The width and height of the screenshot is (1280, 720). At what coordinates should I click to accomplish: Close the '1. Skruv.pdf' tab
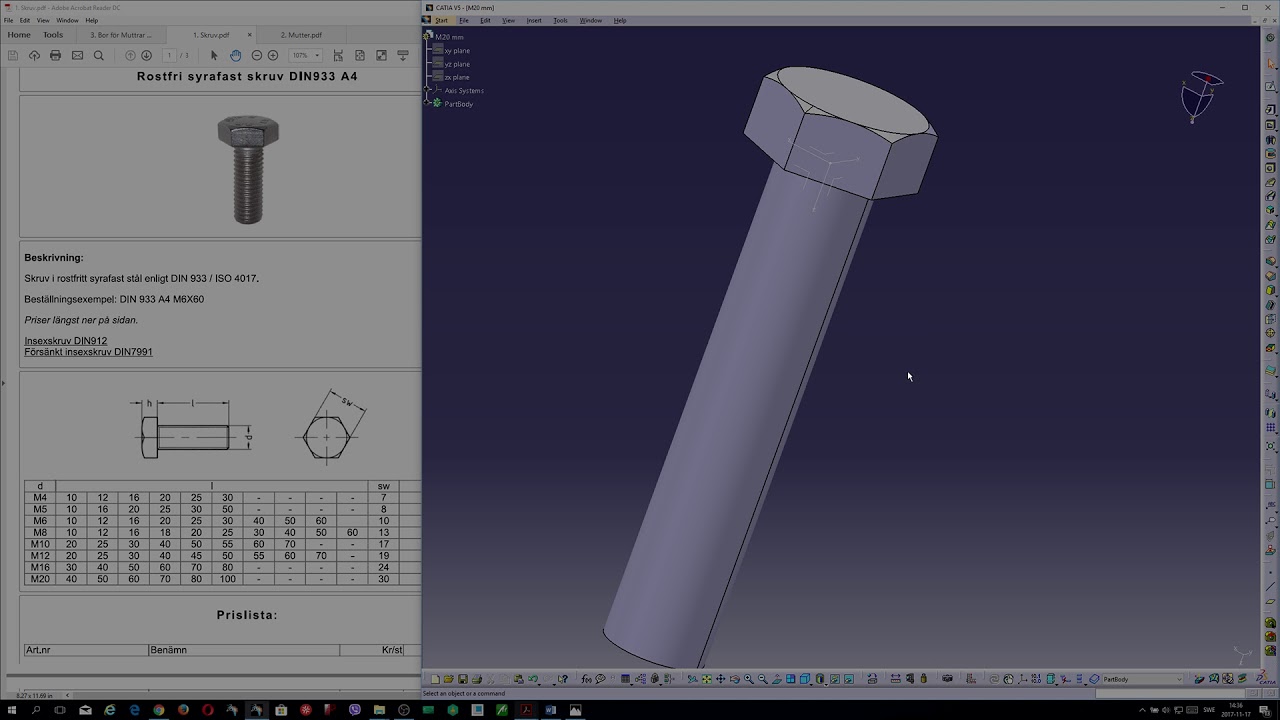pyautogui.click(x=250, y=35)
